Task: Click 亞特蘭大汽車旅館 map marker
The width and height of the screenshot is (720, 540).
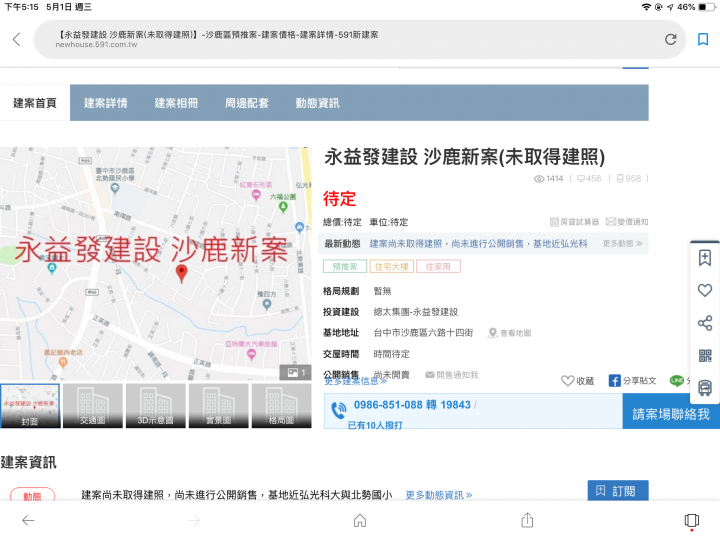Action: tap(251, 354)
